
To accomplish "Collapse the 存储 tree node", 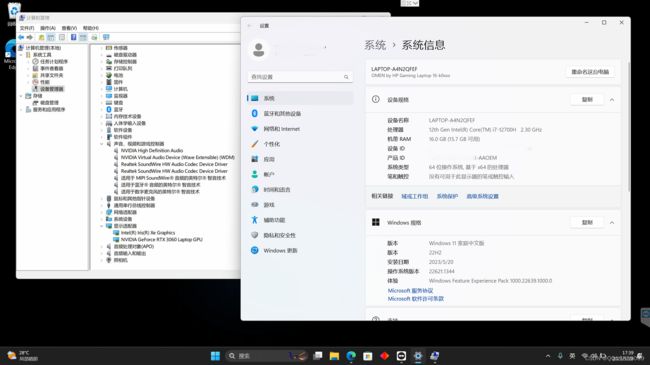I will 21,96.
